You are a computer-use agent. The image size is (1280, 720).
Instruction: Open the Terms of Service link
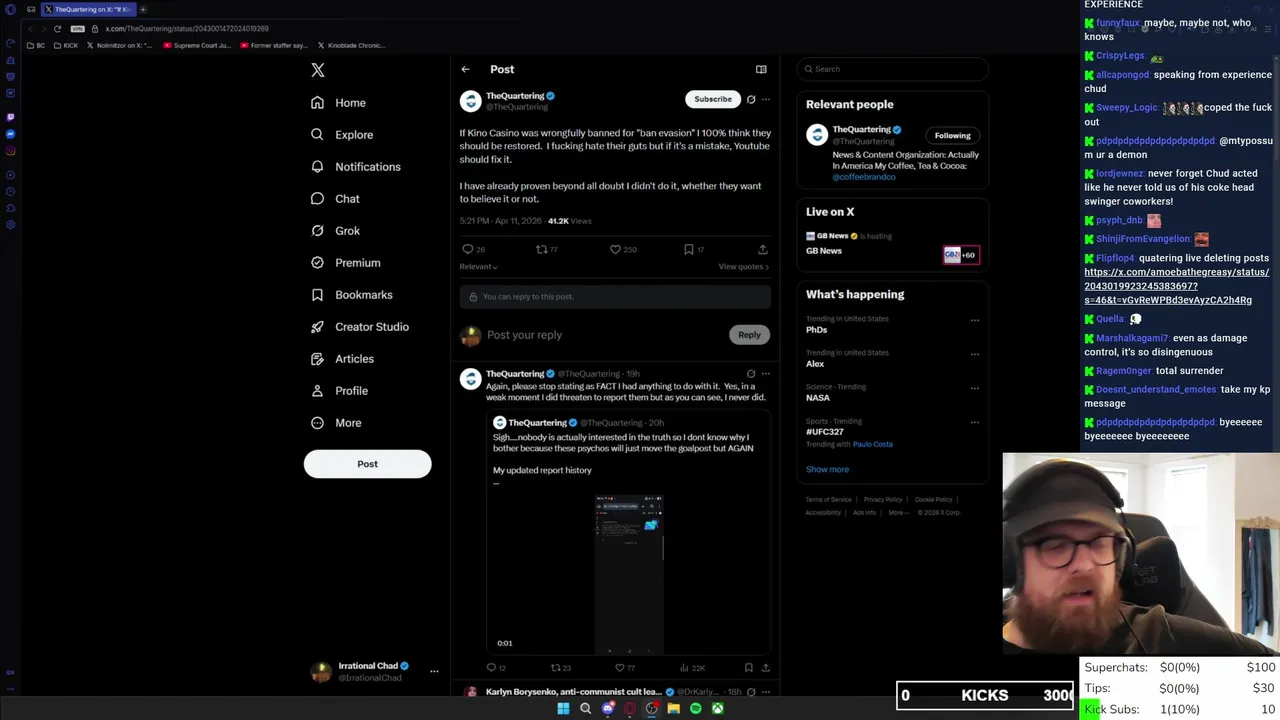point(829,499)
